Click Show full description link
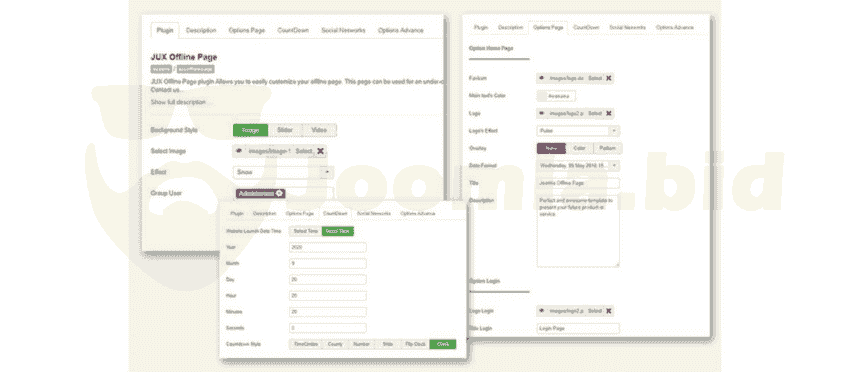This screenshot has width=850, height=372. [178, 102]
